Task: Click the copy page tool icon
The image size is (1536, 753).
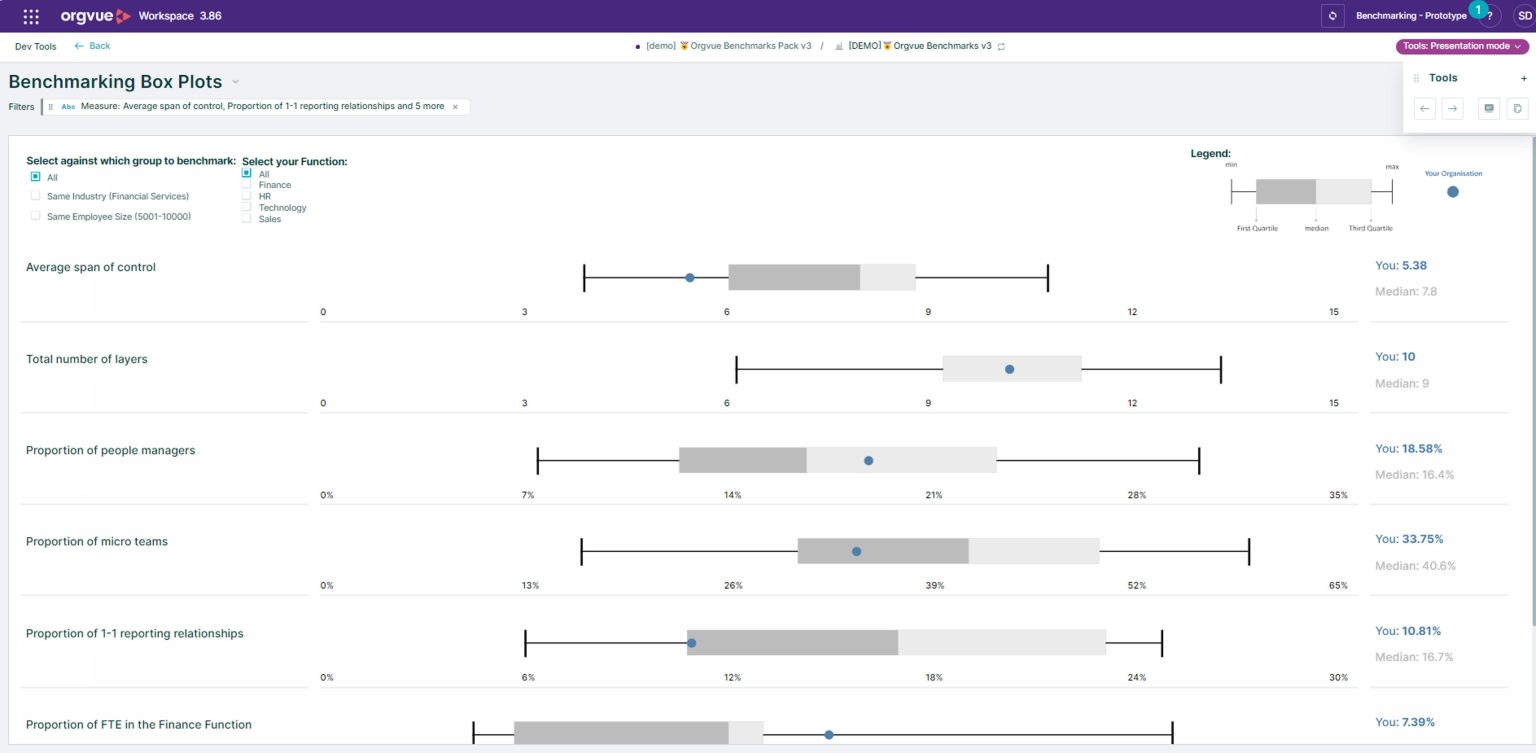Action: tap(1517, 108)
